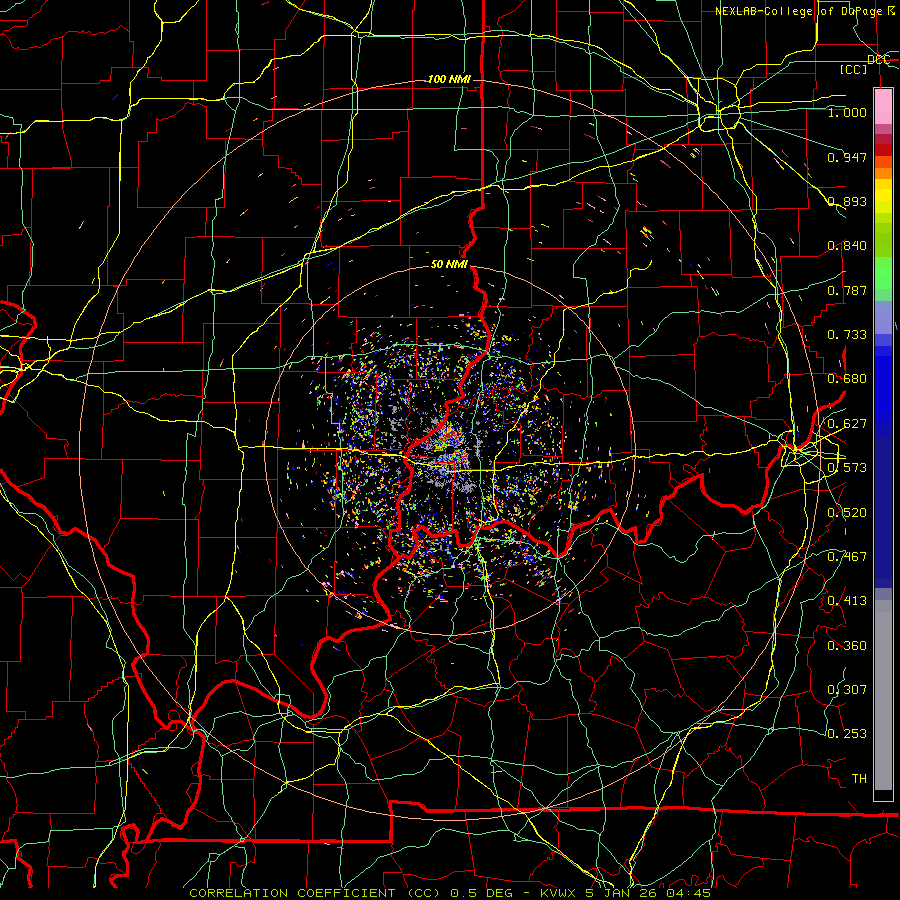Click the 0.840 scale label

point(847,246)
